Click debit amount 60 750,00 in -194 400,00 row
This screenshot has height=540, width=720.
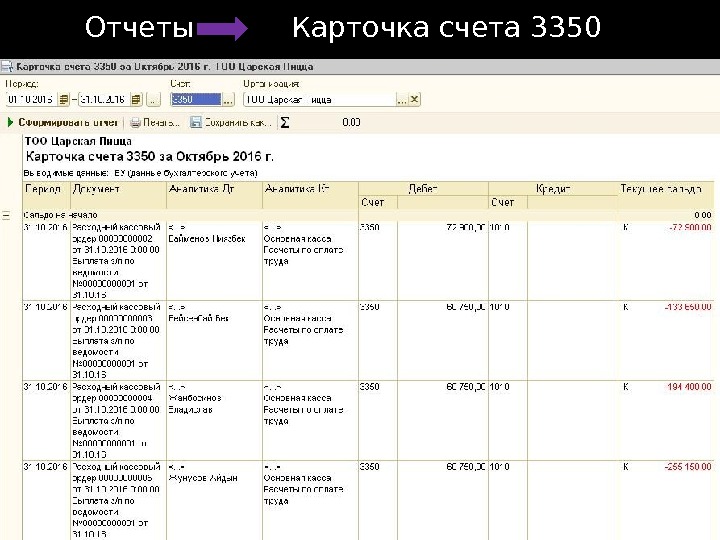click(x=465, y=387)
